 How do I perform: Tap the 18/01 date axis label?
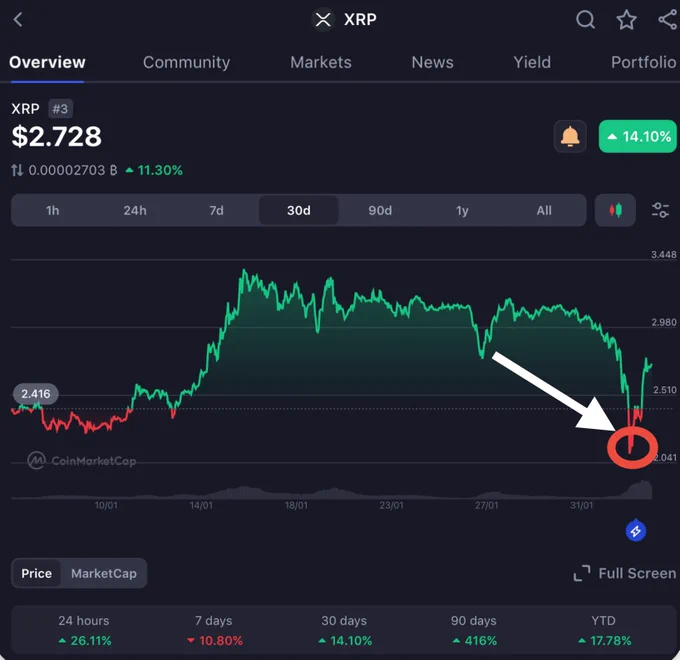[296, 505]
